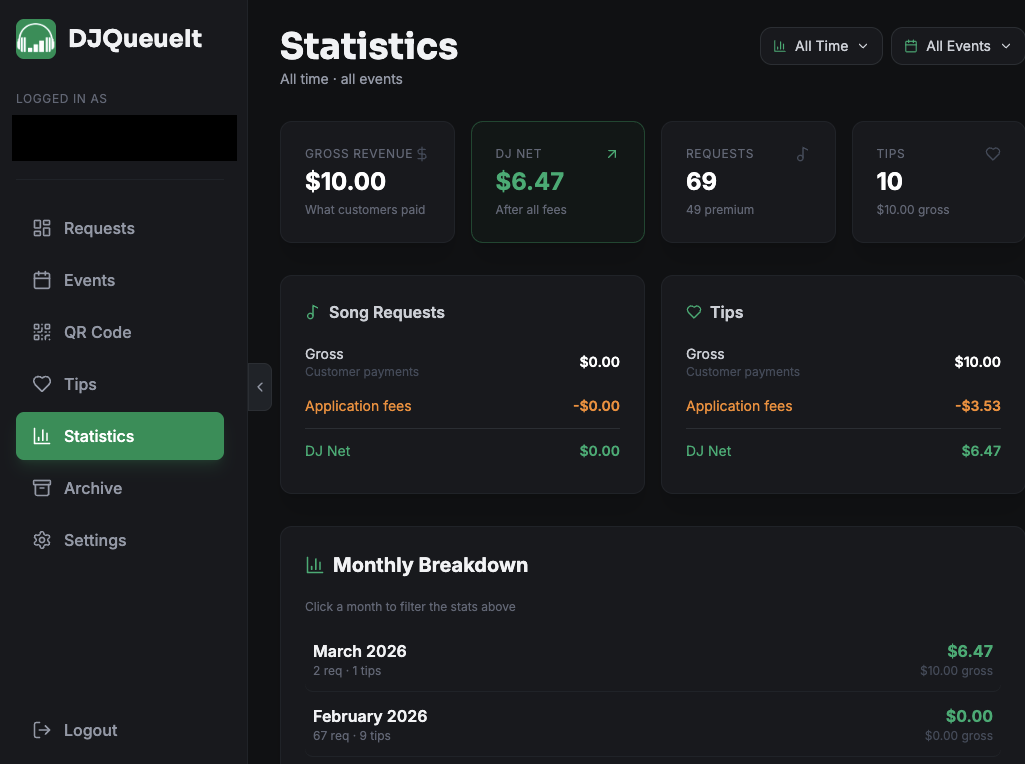Select the Gross Revenue stat card
Image resolution: width=1025 pixels, height=764 pixels.
[367, 182]
